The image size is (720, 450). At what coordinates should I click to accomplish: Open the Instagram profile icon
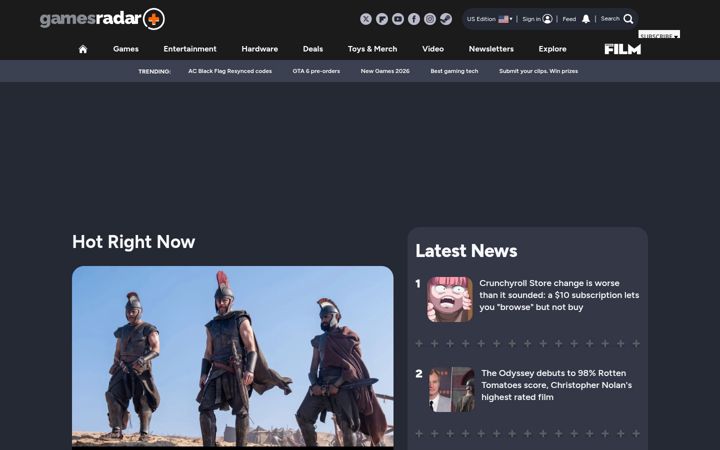pos(430,19)
